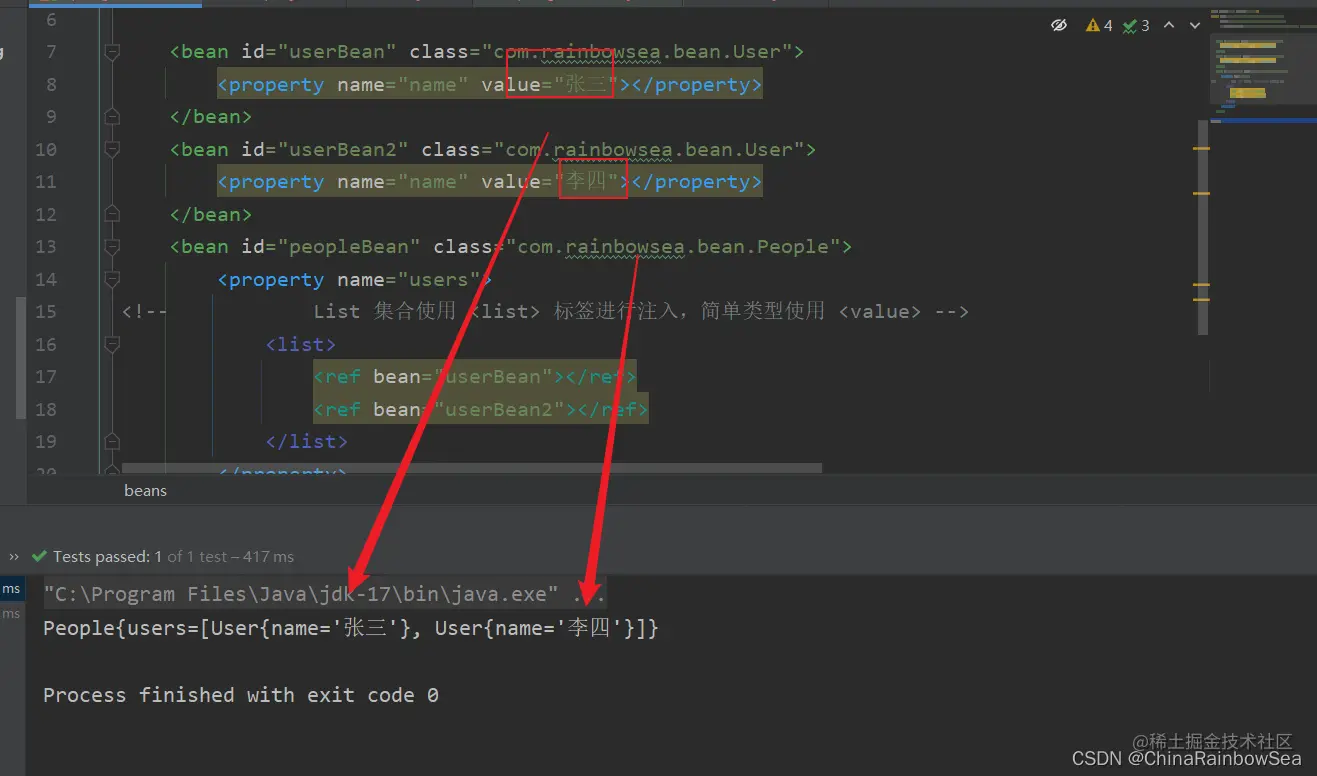Click the </list> closing tag on line 19

pyautogui.click(x=306, y=441)
